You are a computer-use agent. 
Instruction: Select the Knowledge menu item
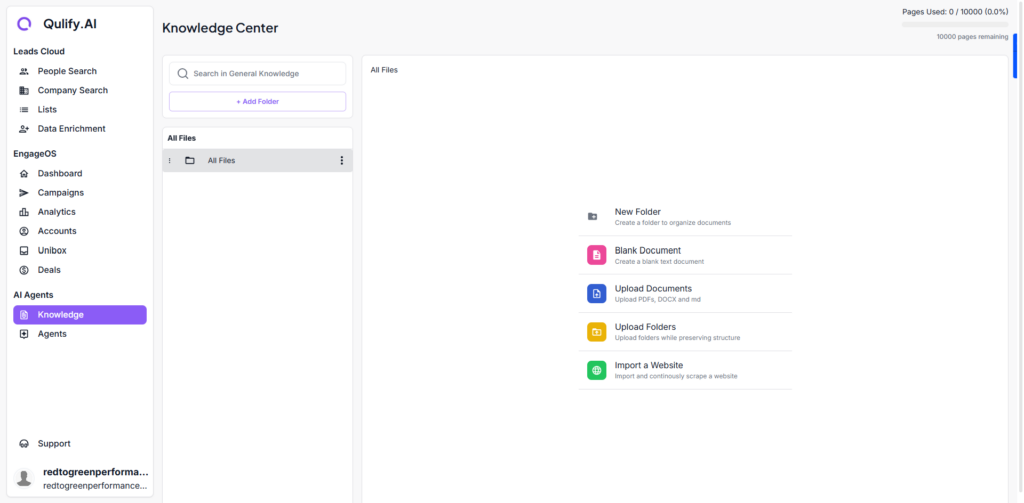80,315
